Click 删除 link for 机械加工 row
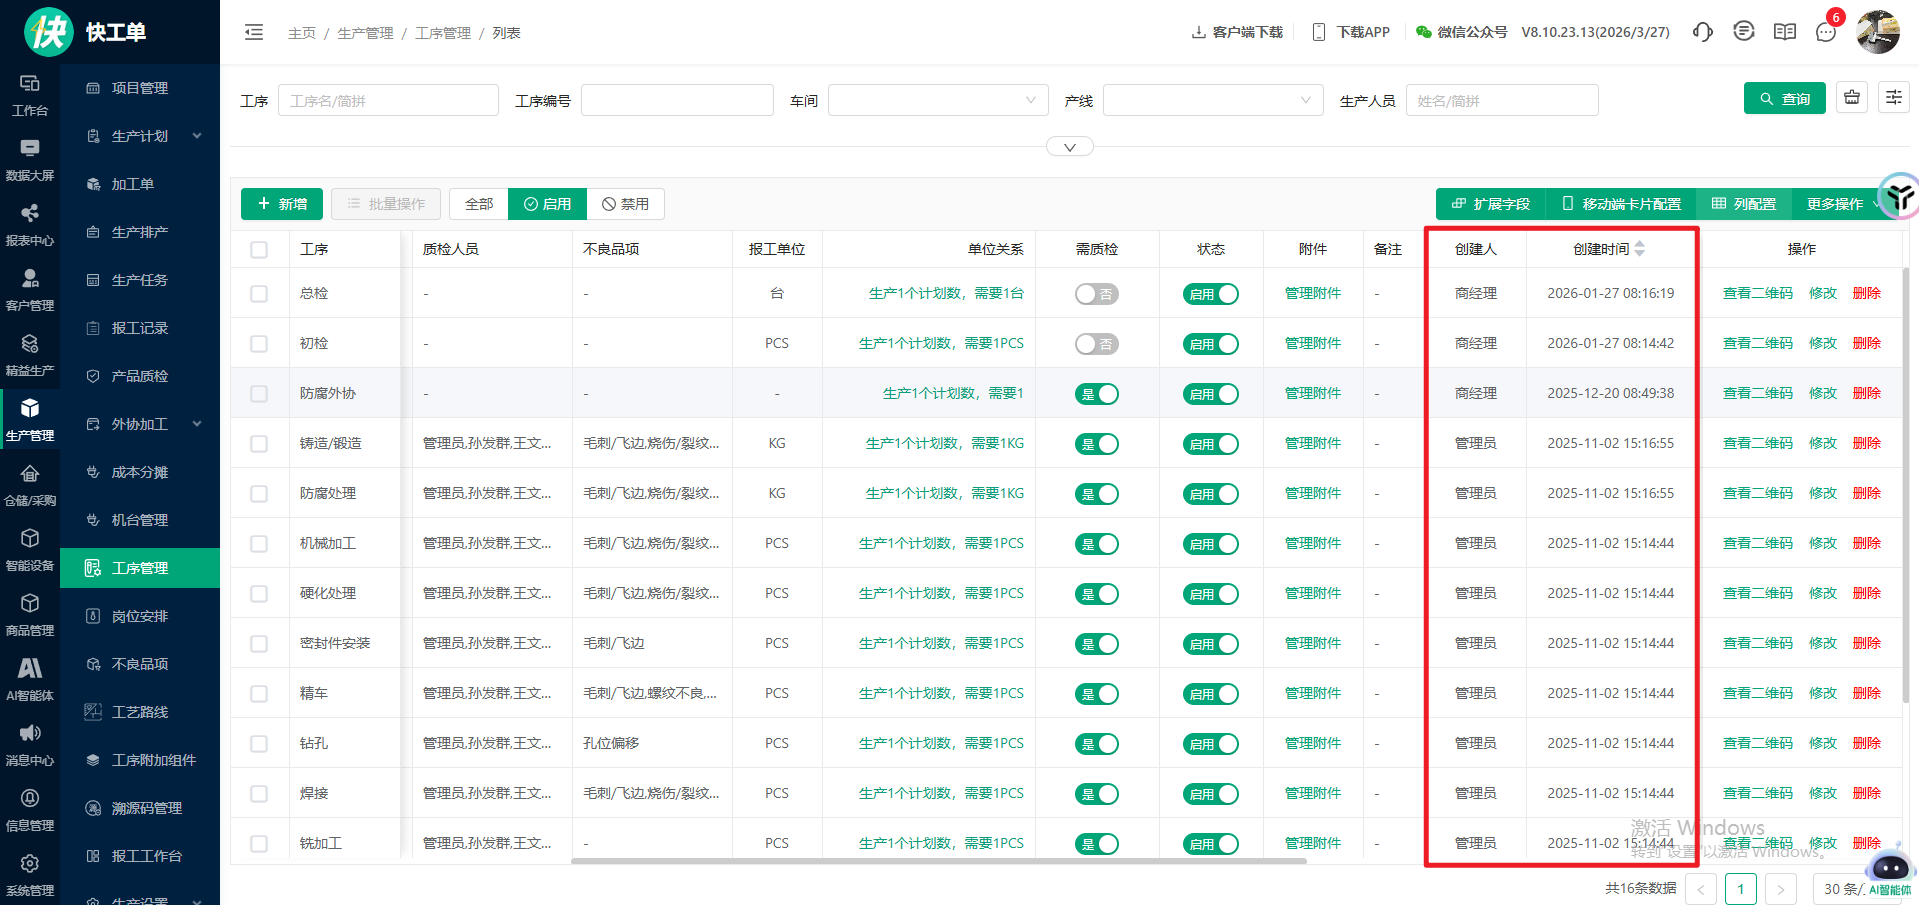Image resolution: width=1919 pixels, height=905 pixels. click(x=1866, y=543)
